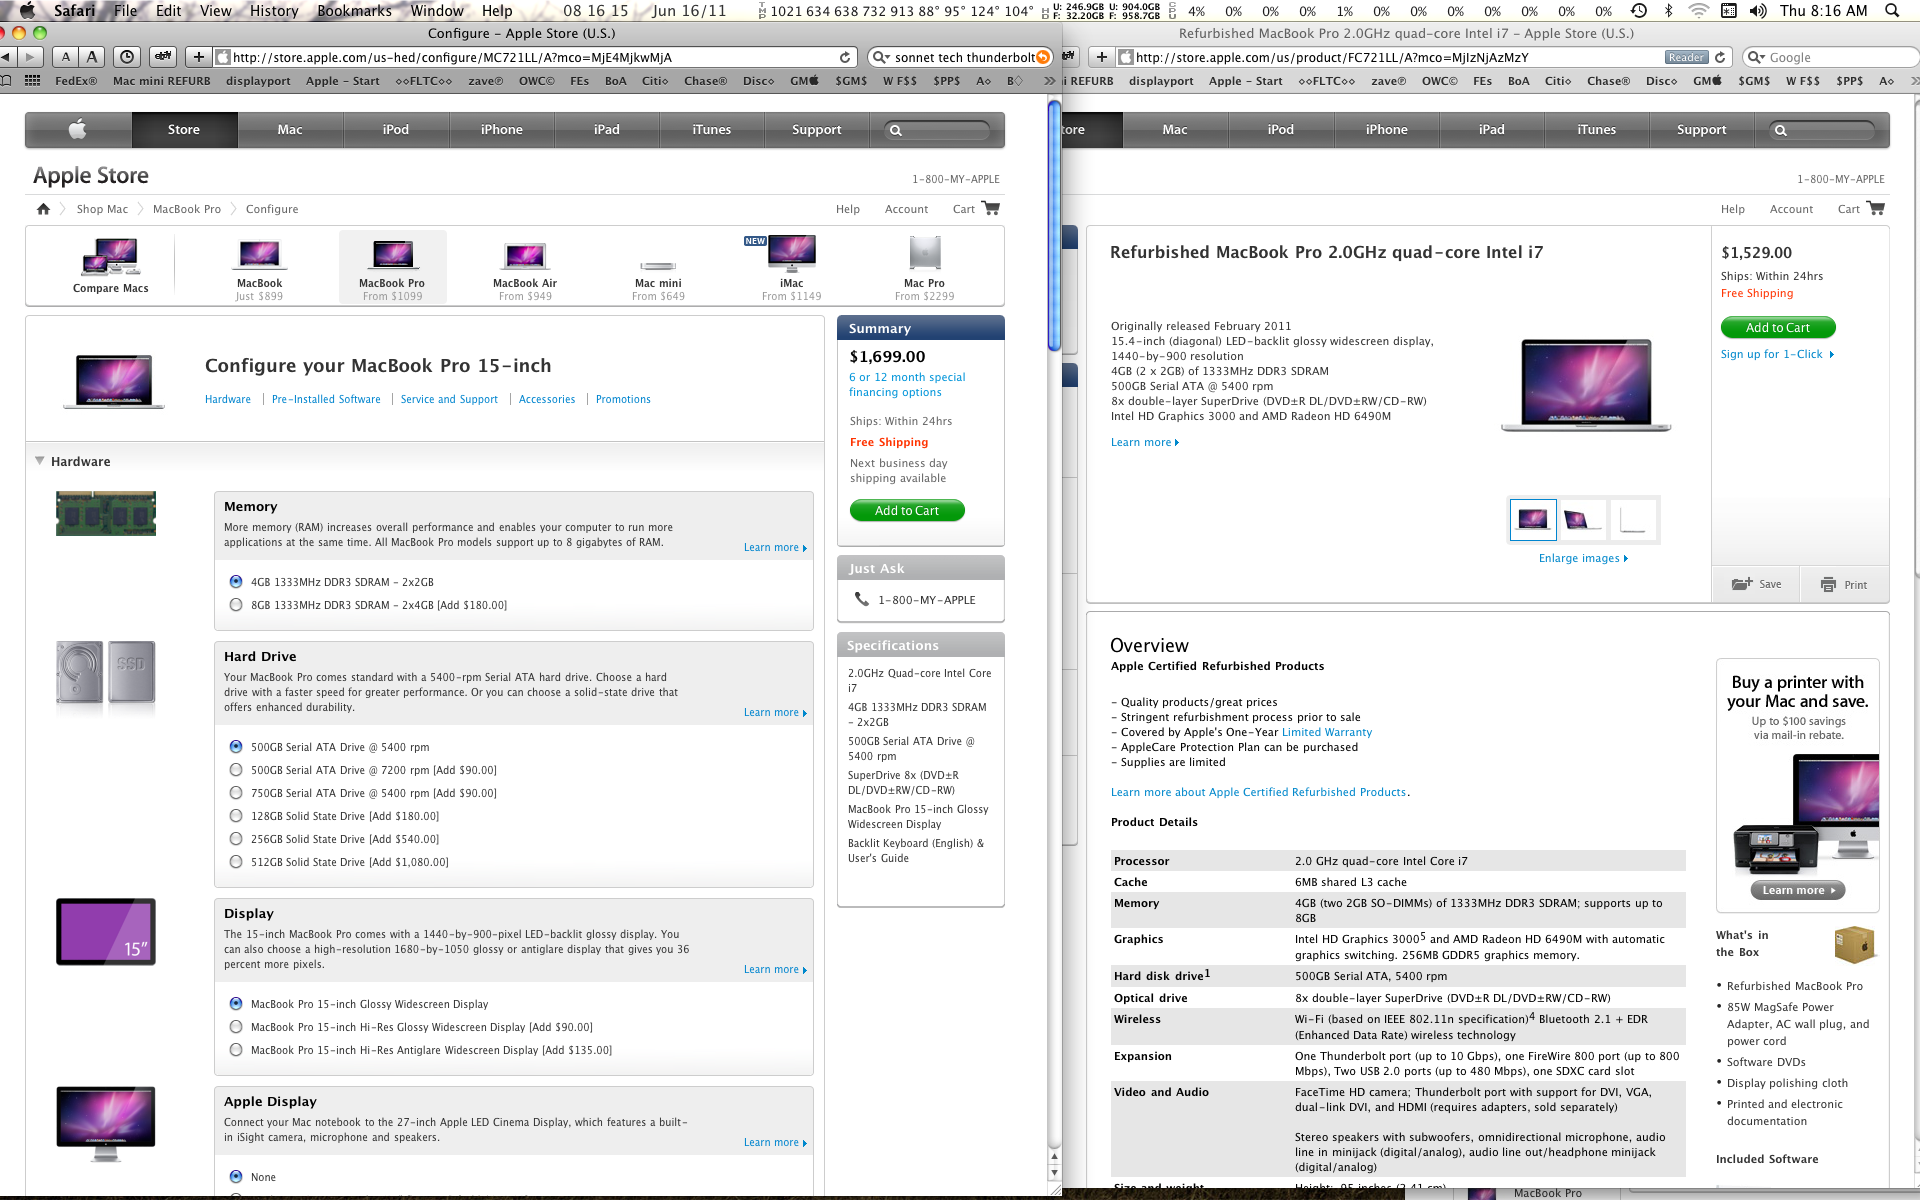The image size is (1920, 1200).
Task: Select 4GB 1333MHz DDR3 SDRAM memory option
Action: click(236, 581)
